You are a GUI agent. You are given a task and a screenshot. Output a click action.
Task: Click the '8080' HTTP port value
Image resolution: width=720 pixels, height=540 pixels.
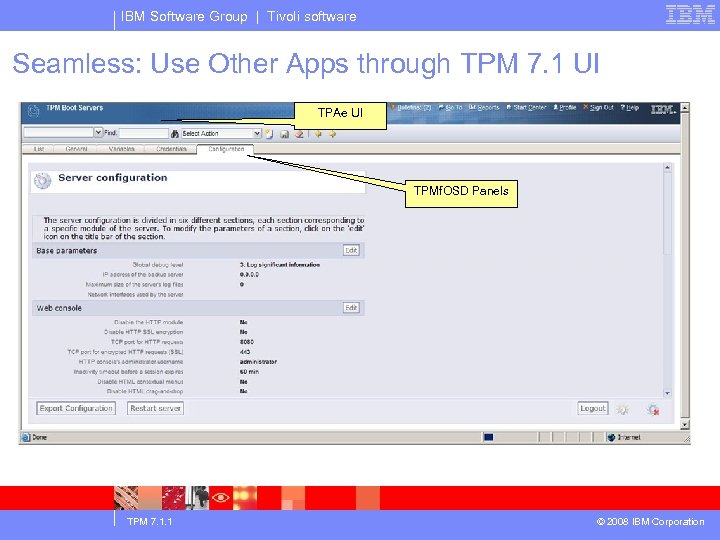coord(247,342)
